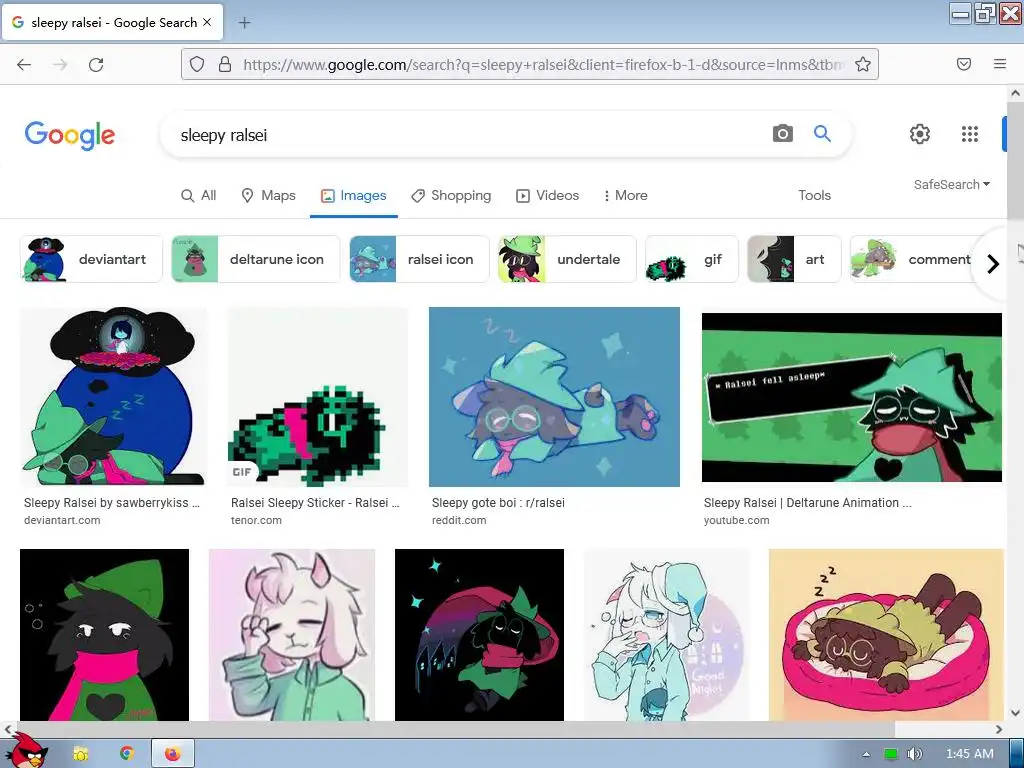1024x768 pixels.
Task: Open the youtube.com source link
Action: tap(737, 520)
